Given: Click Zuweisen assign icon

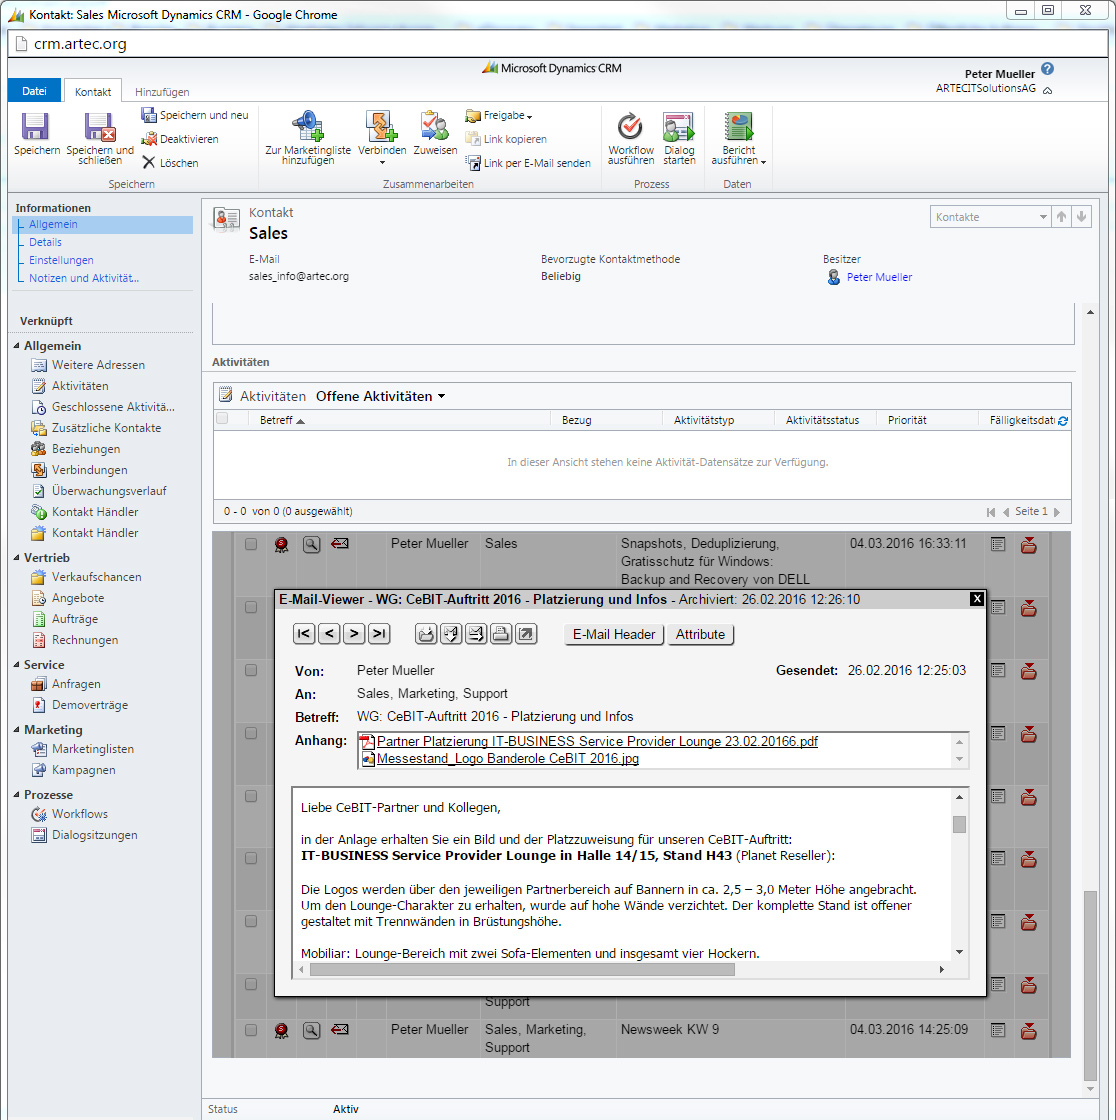Looking at the screenshot, I should pos(435,127).
